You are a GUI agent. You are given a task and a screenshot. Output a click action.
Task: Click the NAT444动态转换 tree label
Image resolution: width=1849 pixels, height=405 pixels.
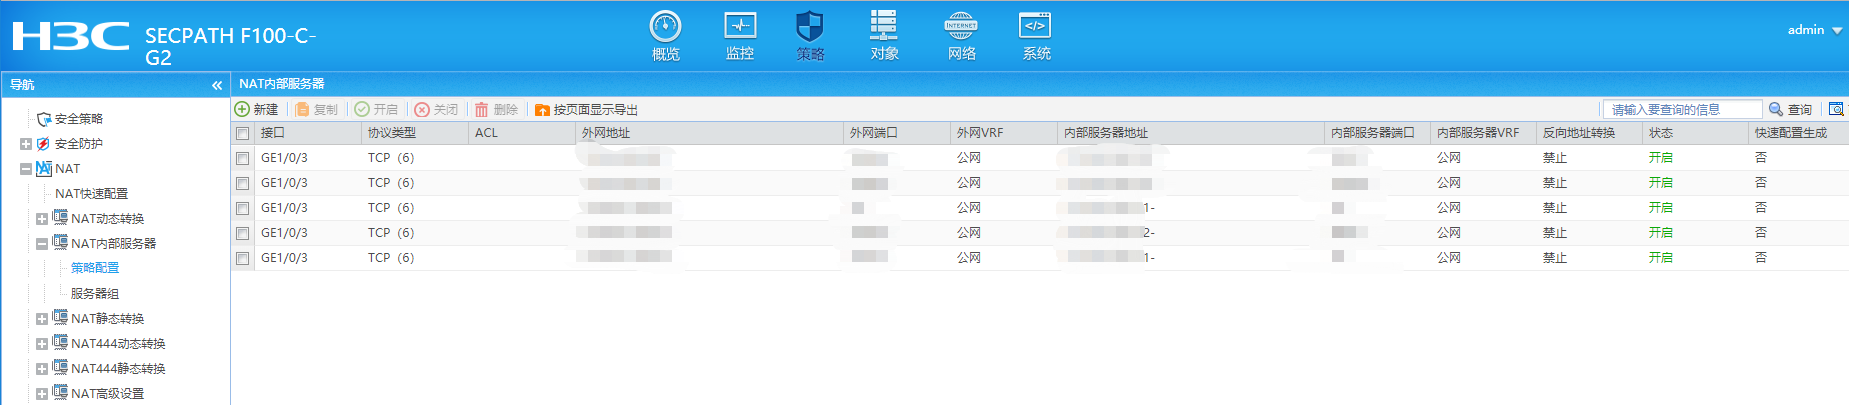point(118,344)
